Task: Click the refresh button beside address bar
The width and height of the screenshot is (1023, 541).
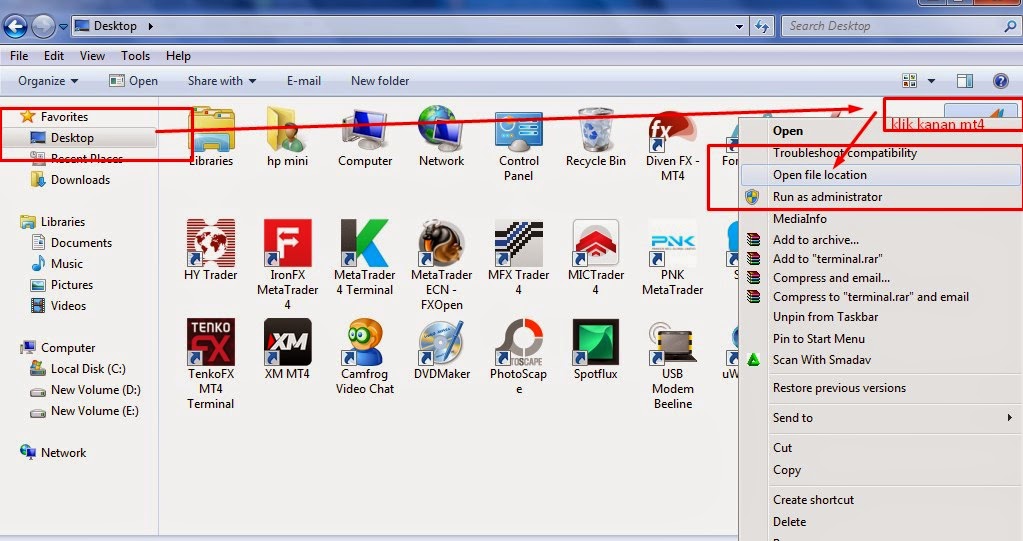Action: click(x=761, y=26)
